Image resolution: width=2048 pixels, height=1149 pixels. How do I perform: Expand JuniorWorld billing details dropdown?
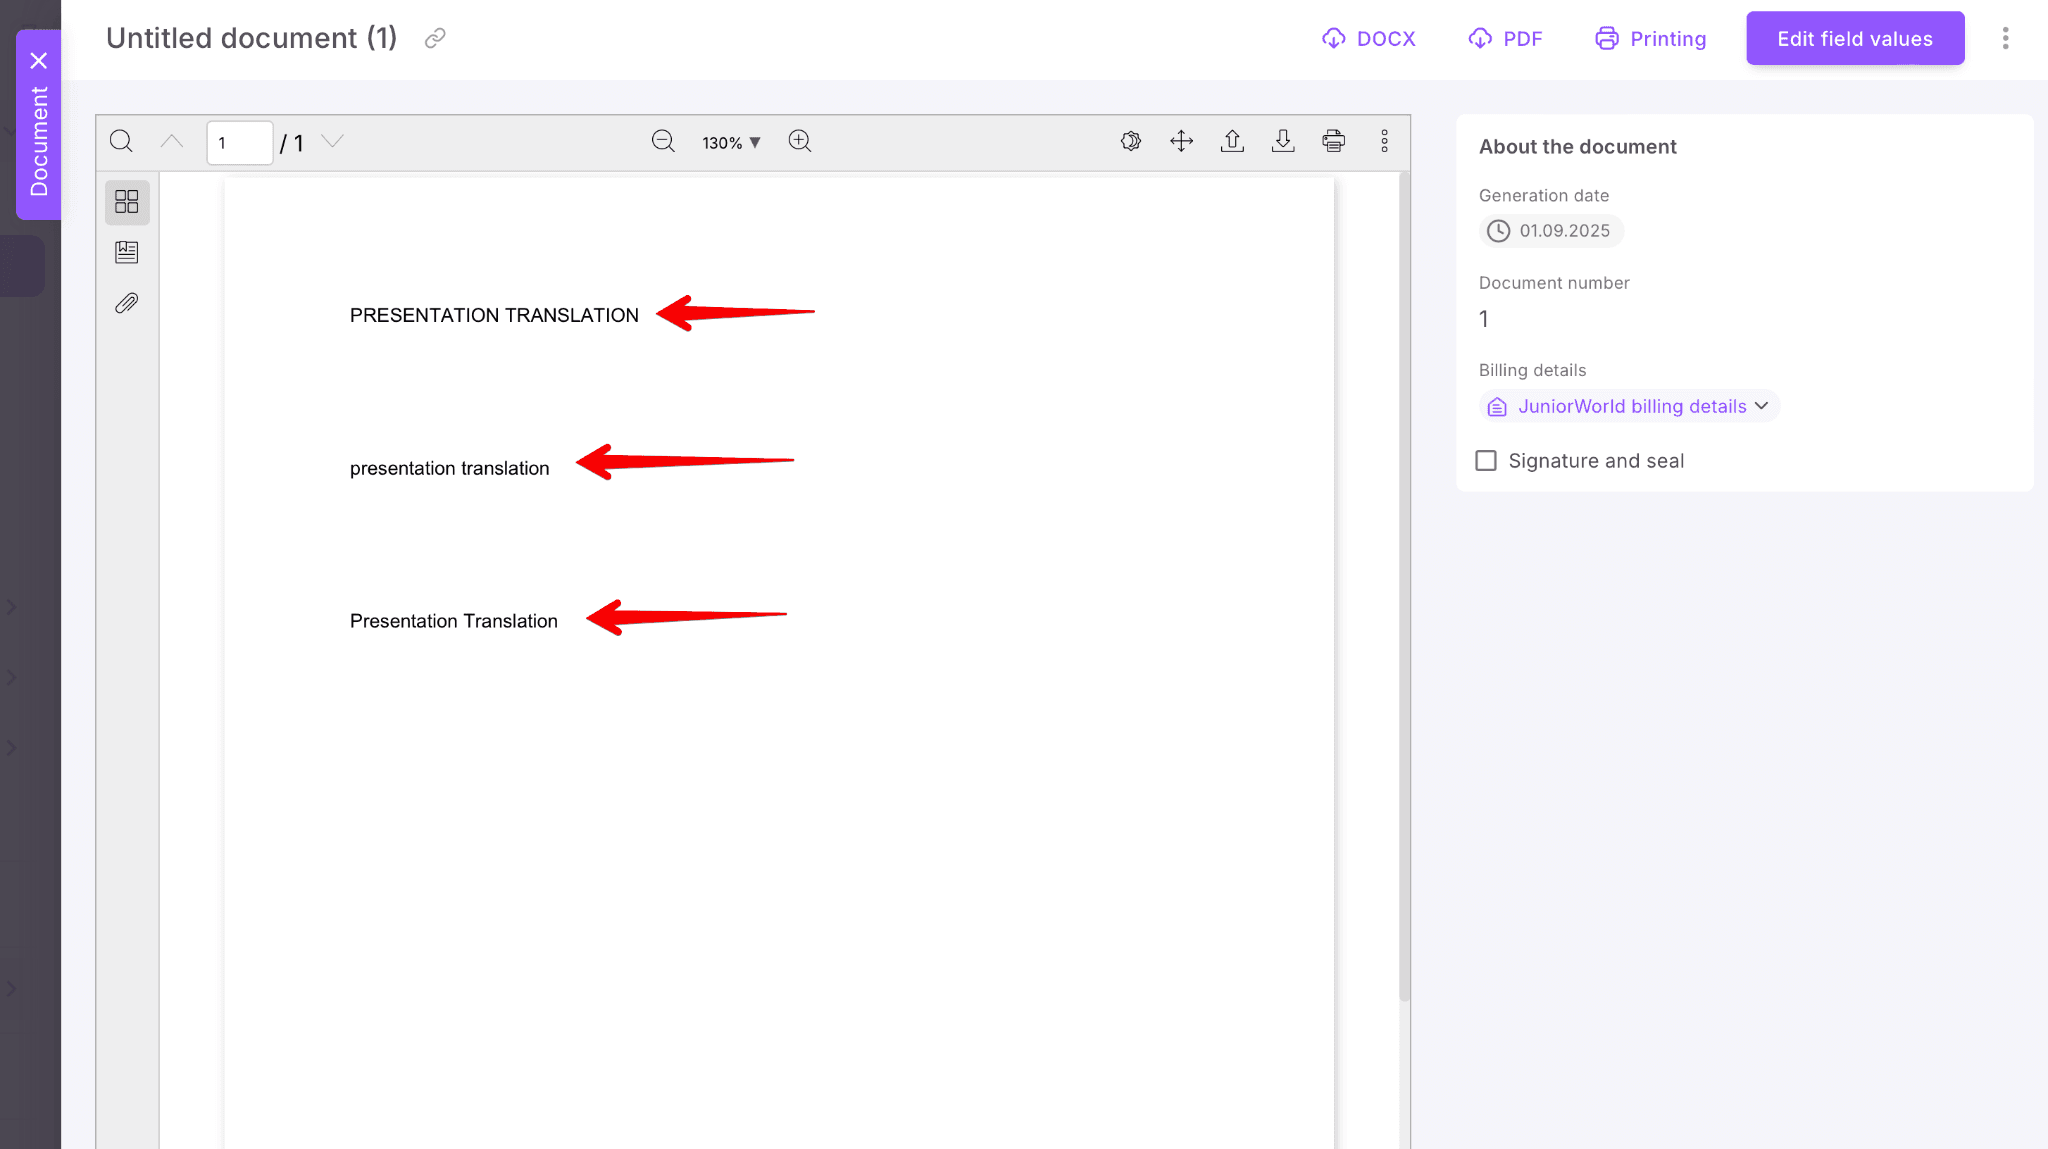point(1630,406)
